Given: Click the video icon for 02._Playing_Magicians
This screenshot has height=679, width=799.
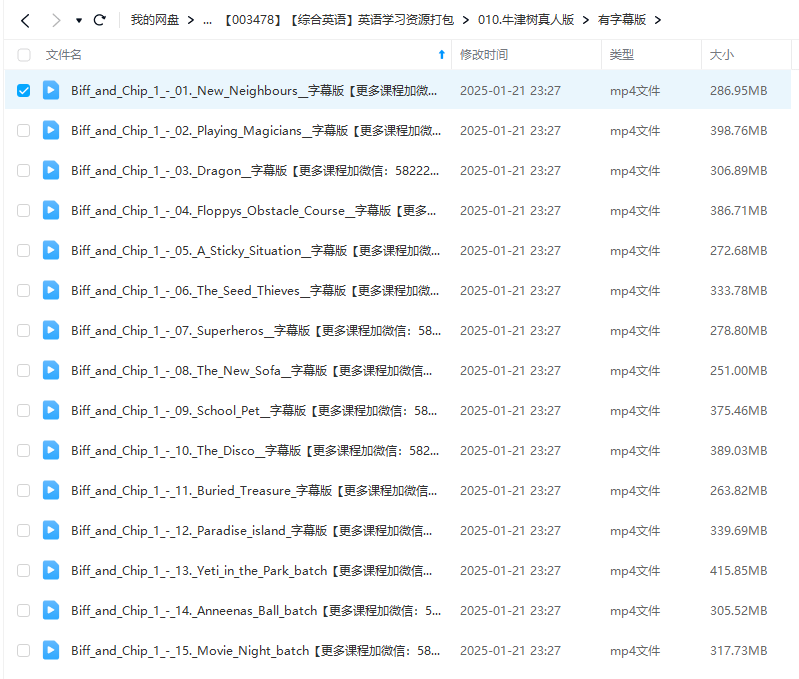Looking at the screenshot, I should click(x=50, y=130).
